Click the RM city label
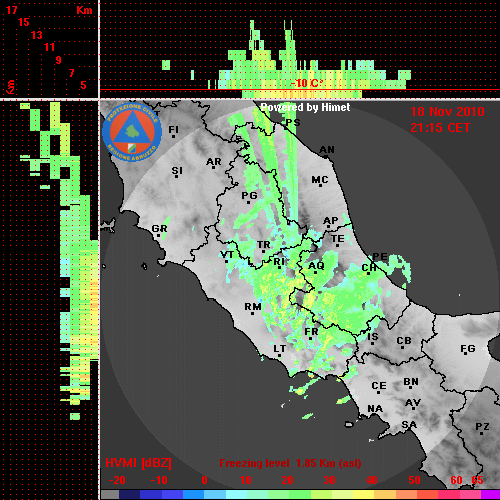This screenshot has width=500, height=500. 253,307
